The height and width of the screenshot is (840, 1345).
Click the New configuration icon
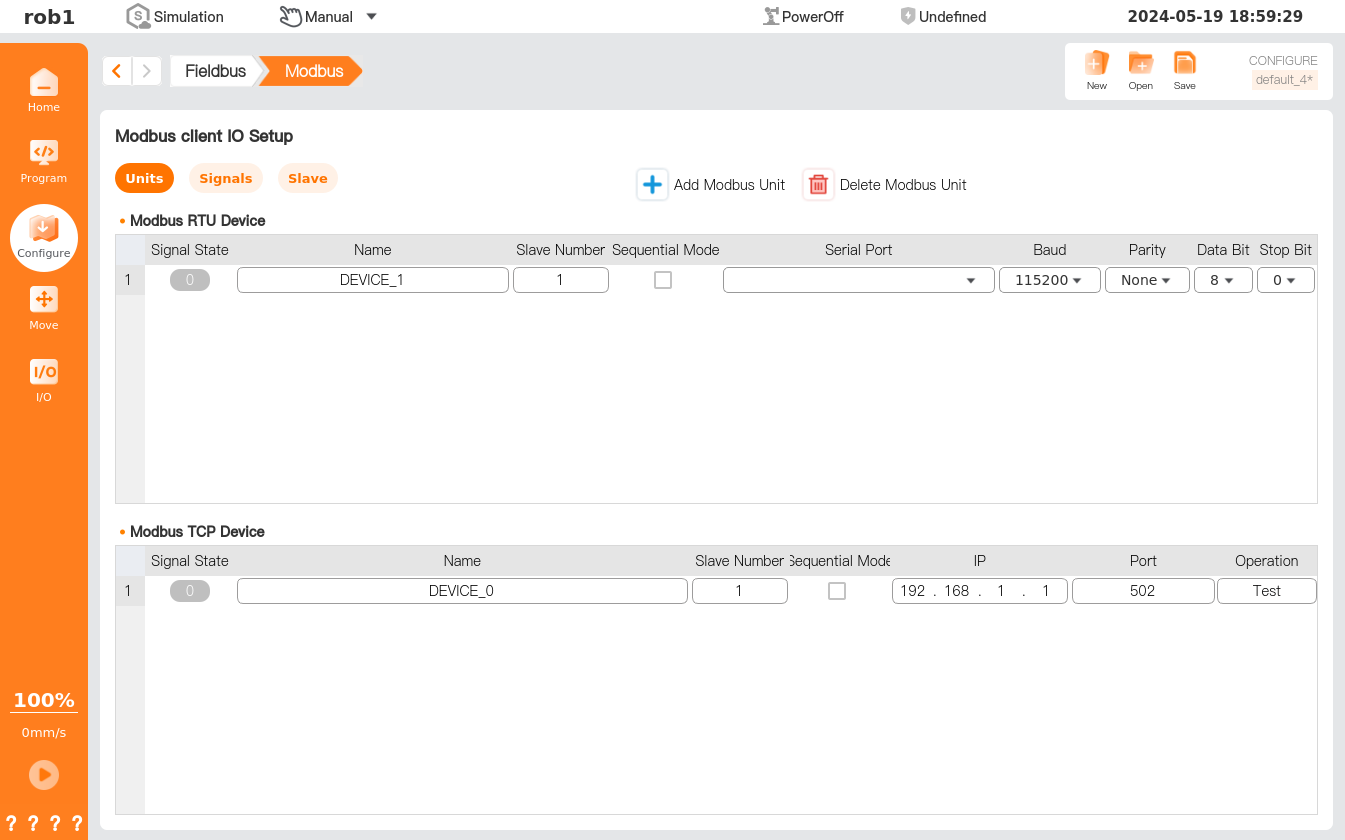click(x=1097, y=65)
